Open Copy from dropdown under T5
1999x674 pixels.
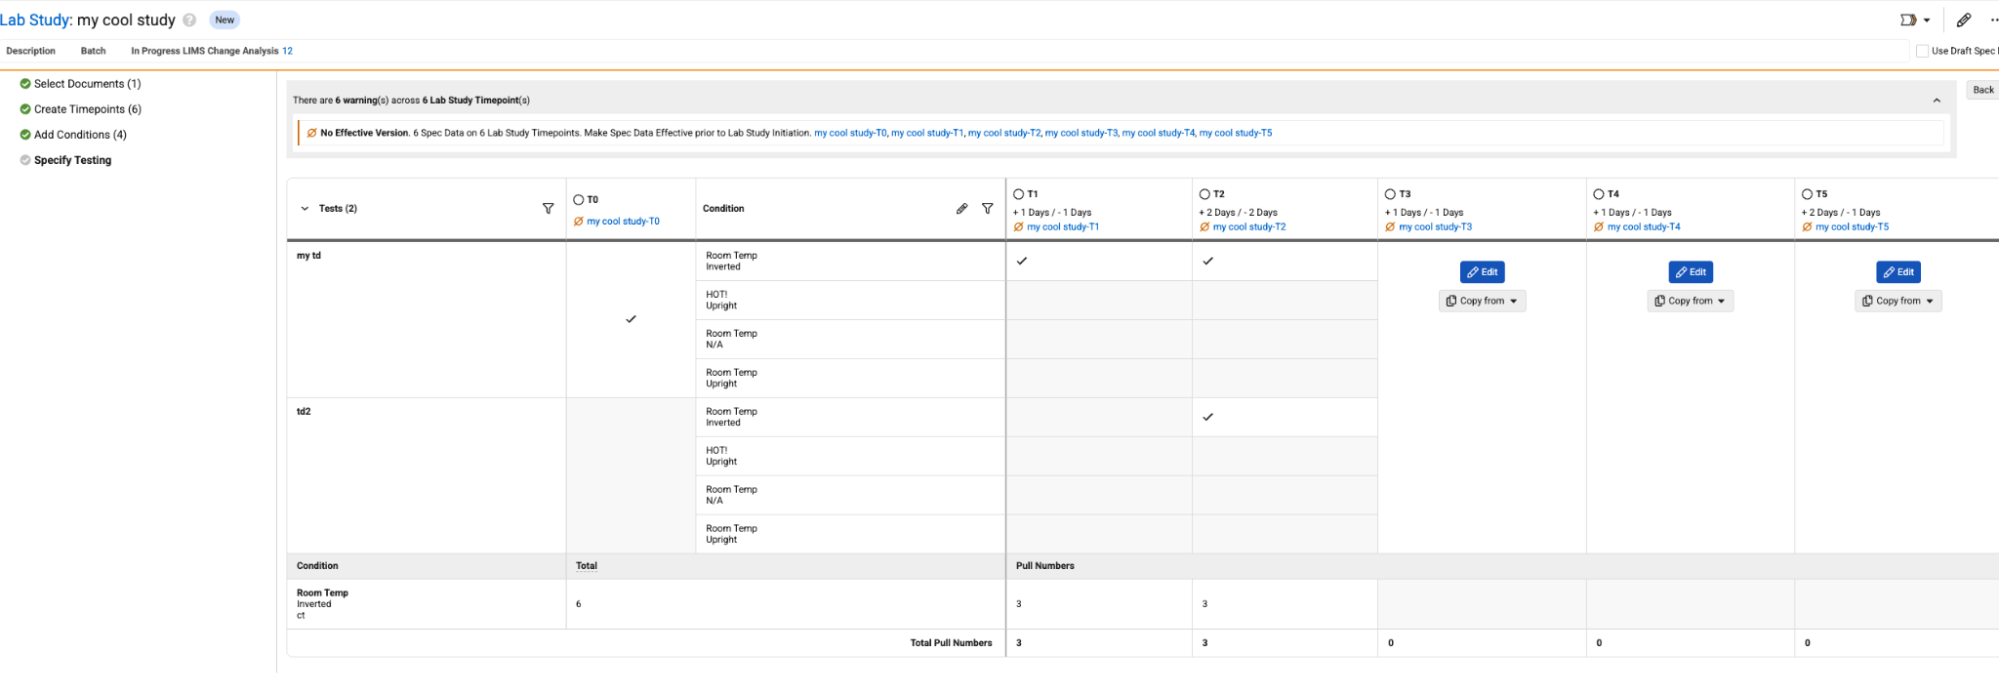coord(1898,301)
